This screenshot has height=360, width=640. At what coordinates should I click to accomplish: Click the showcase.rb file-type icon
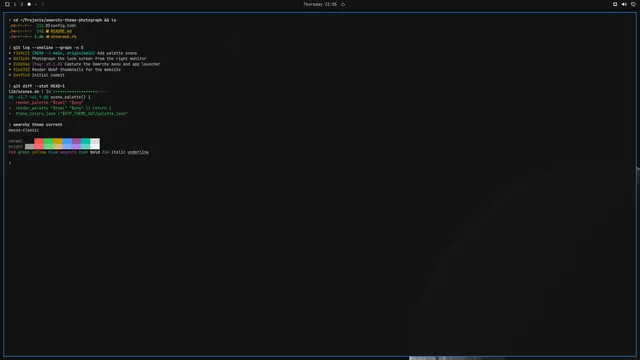(x=47, y=36)
